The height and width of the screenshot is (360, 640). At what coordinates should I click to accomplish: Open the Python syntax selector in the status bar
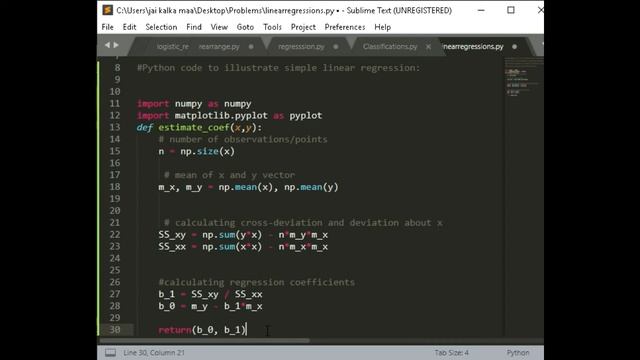tap(518, 353)
